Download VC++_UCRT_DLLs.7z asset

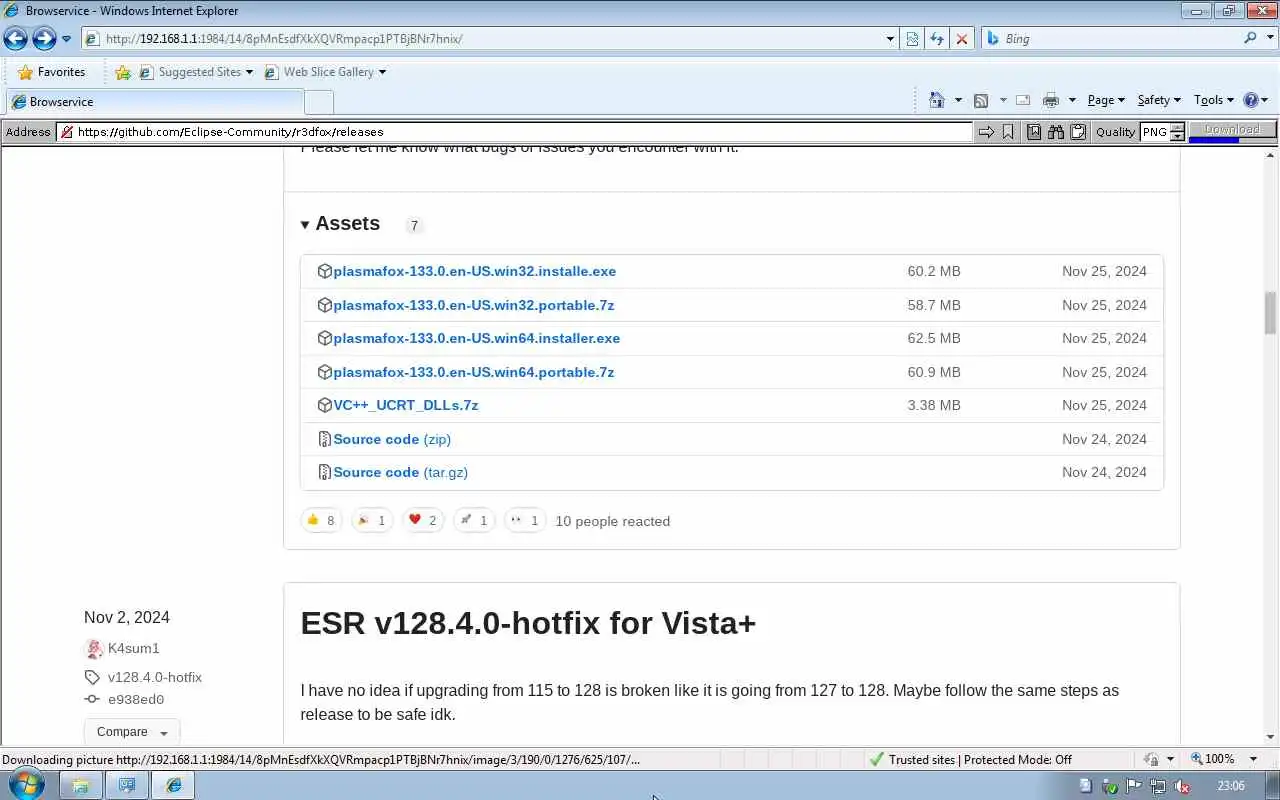(x=405, y=405)
